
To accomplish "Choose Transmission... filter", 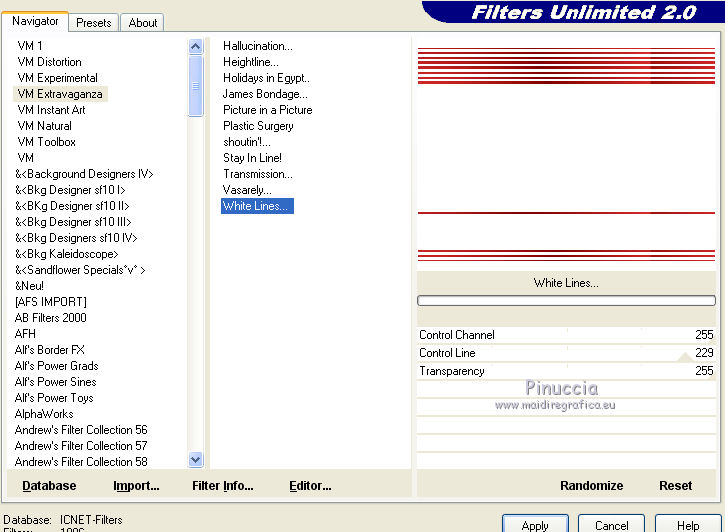I will tap(258, 174).
